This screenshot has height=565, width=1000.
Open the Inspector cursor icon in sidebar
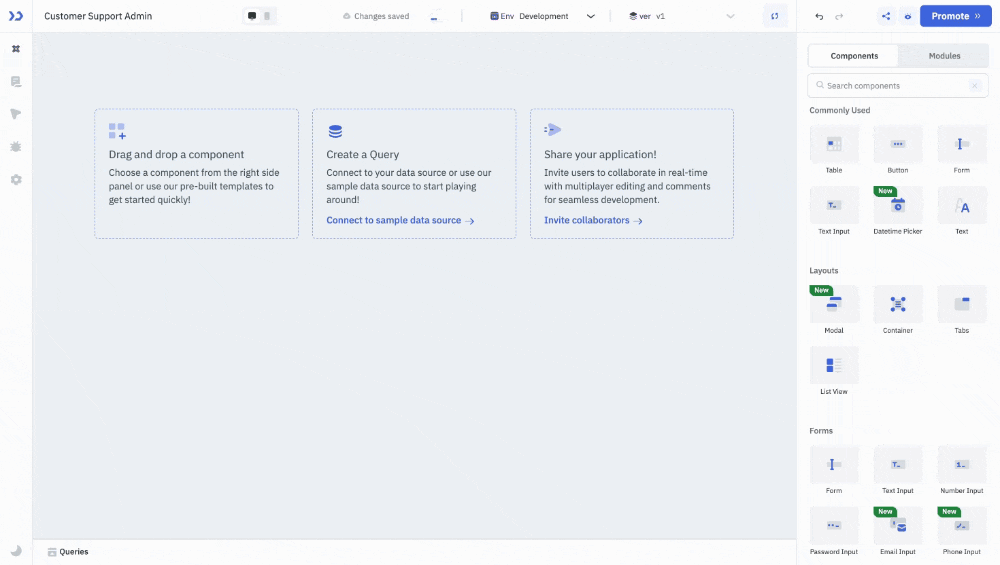click(x=16, y=114)
